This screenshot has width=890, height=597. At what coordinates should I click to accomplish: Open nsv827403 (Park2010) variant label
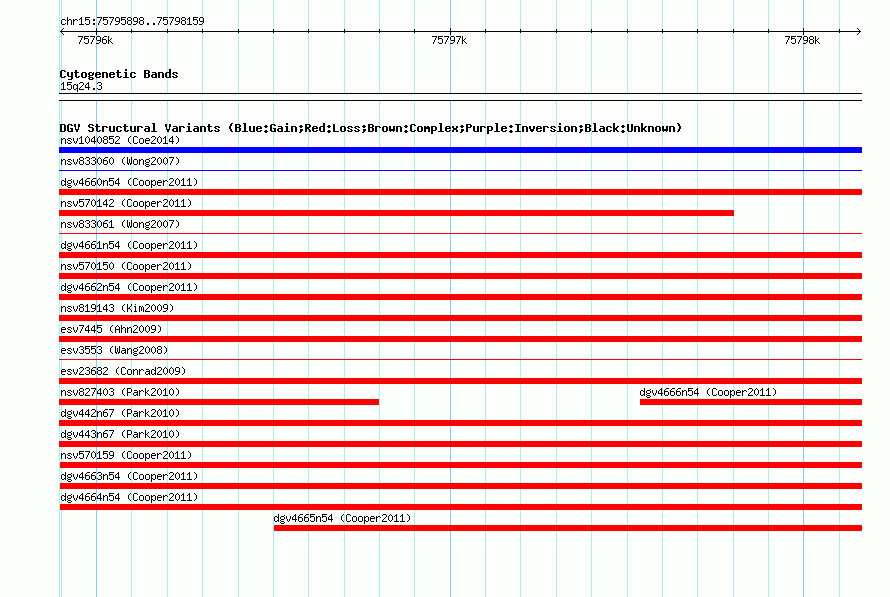pos(120,392)
